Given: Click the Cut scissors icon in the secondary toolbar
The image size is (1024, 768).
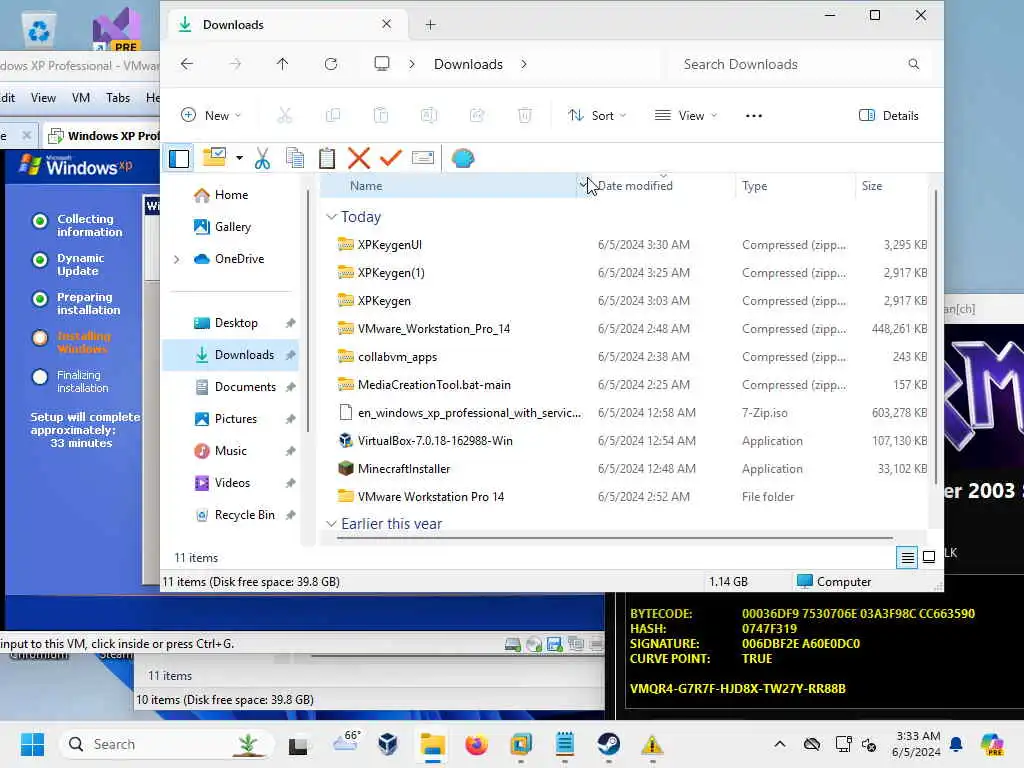Looking at the screenshot, I should 263,158.
